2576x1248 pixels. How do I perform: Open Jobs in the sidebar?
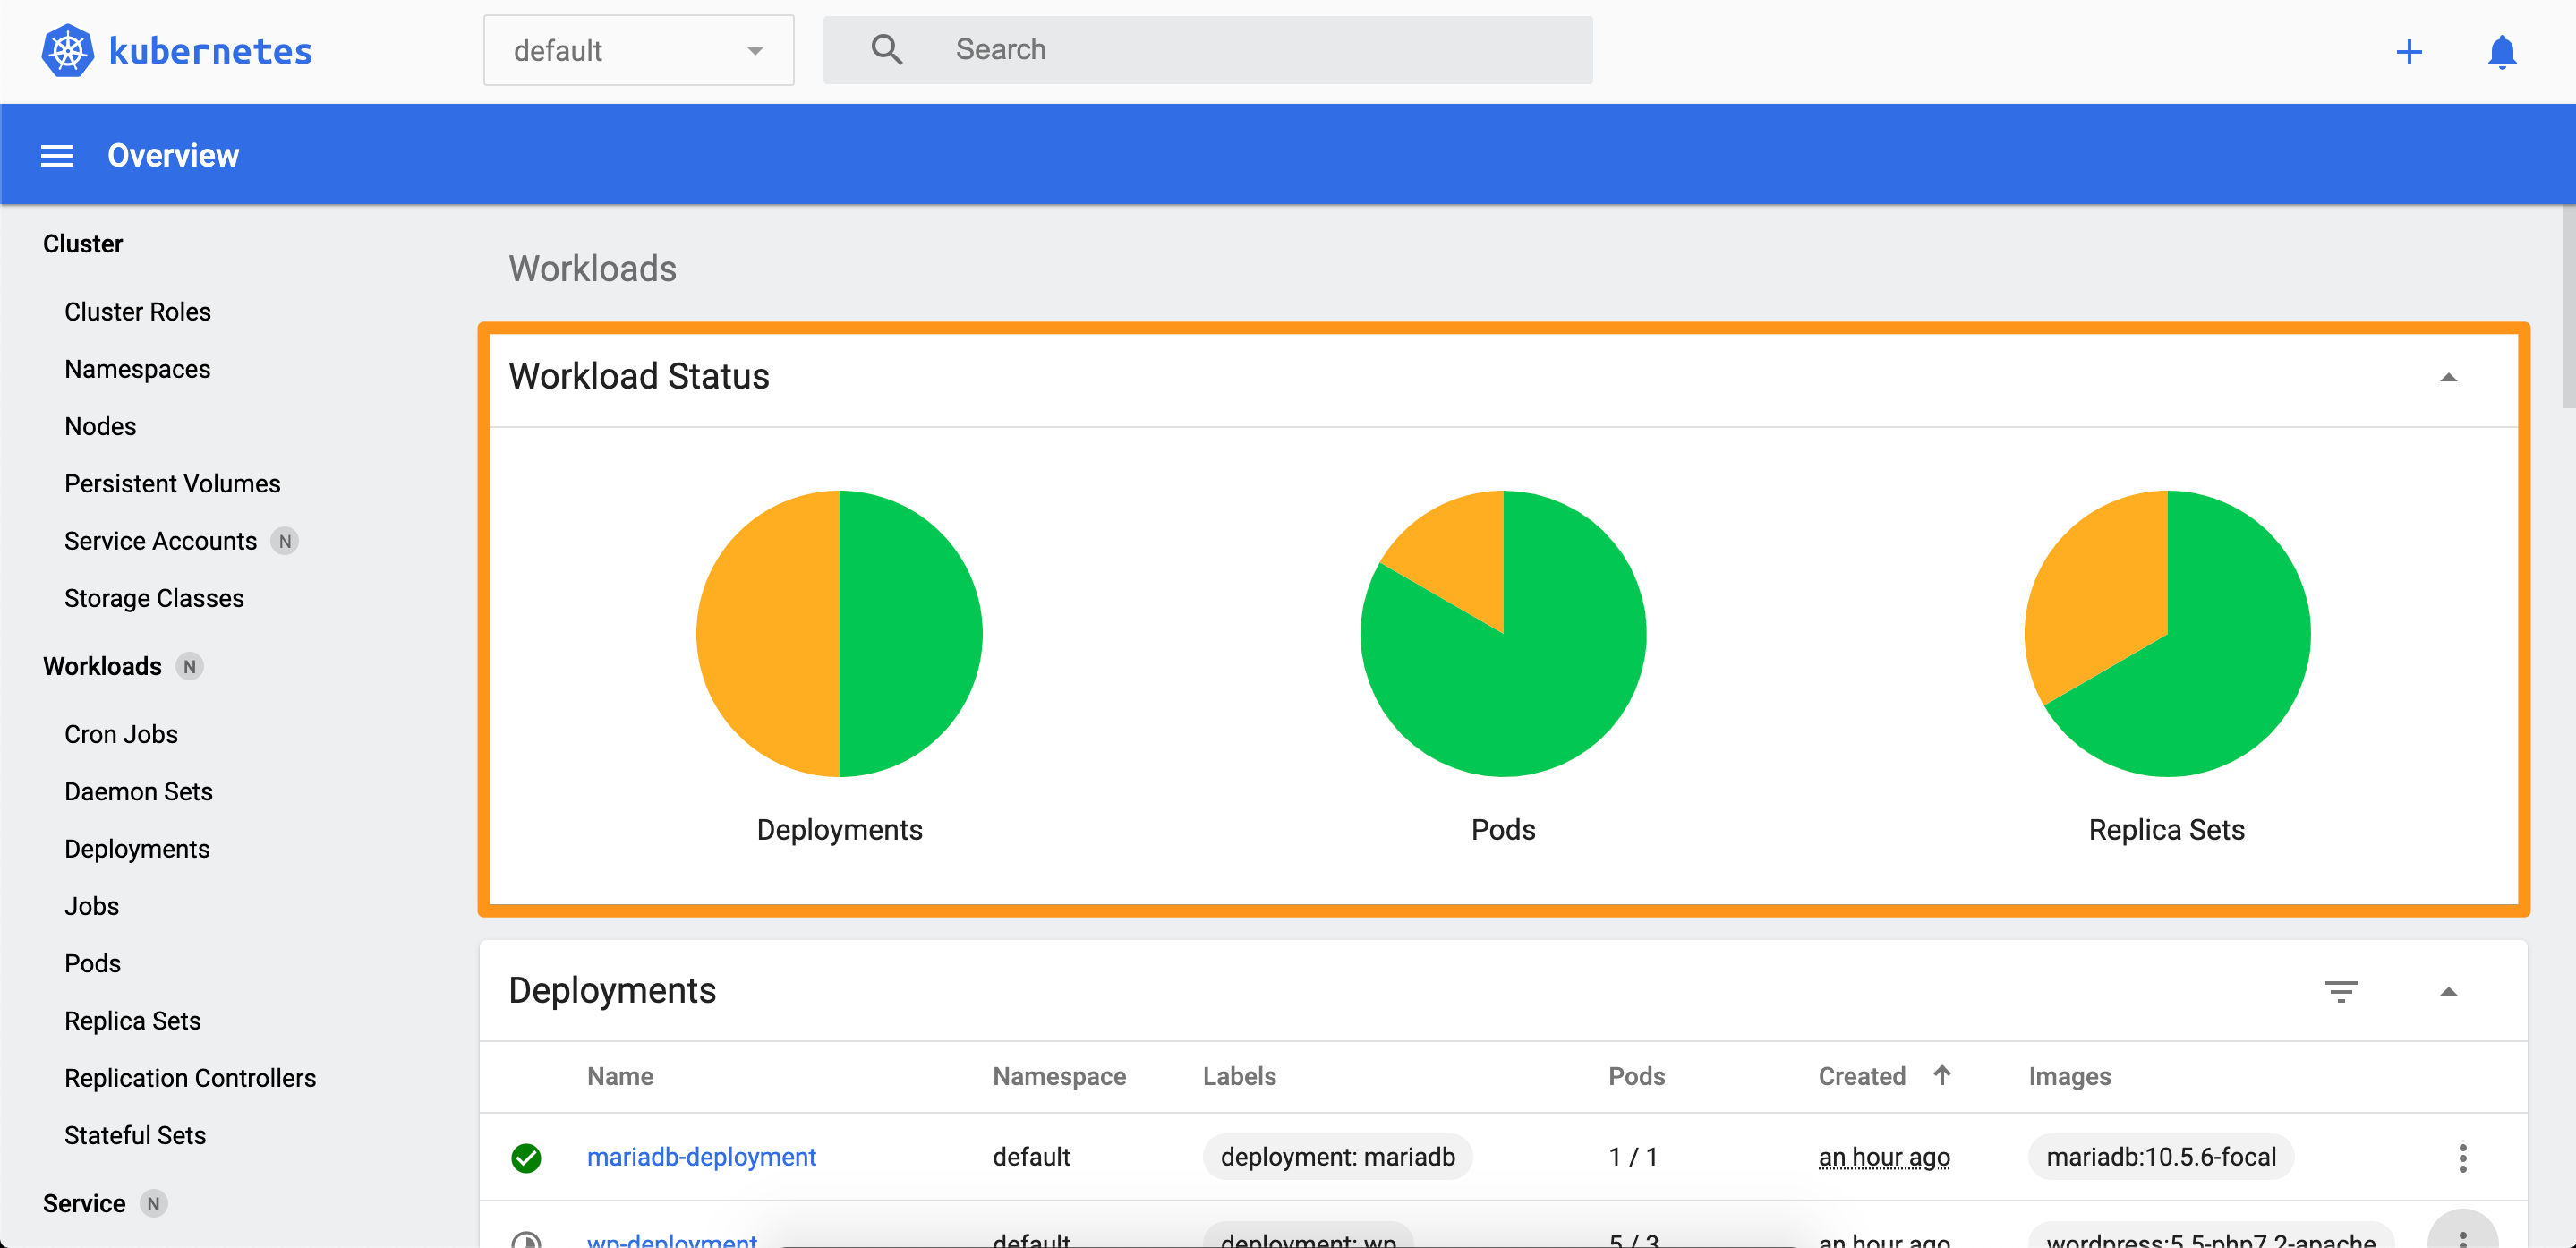(x=91, y=906)
